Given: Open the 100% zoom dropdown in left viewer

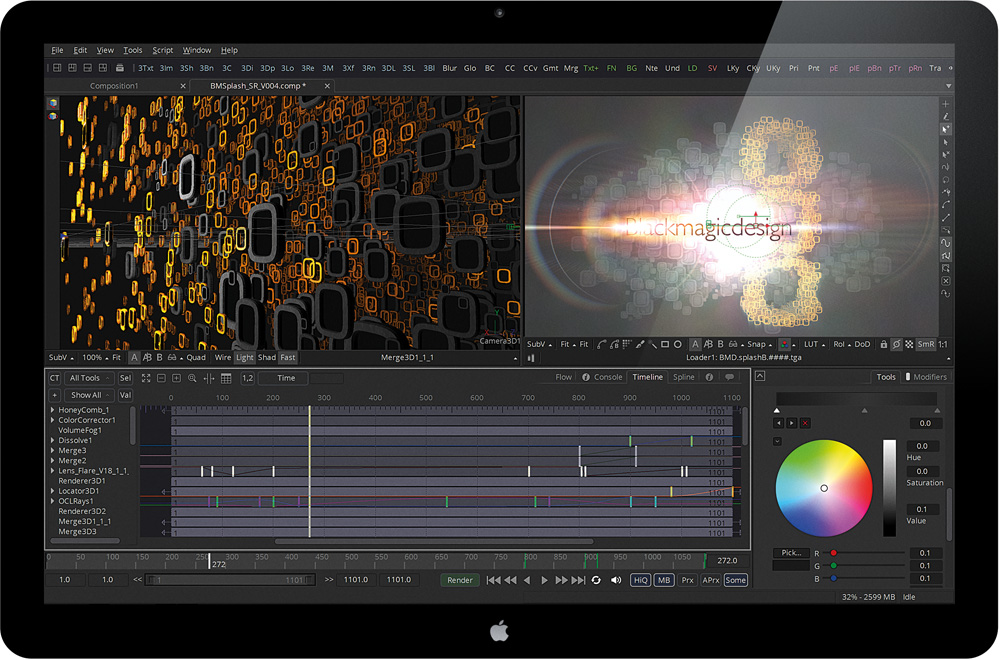Looking at the screenshot, I should click(x=94, y=358).
